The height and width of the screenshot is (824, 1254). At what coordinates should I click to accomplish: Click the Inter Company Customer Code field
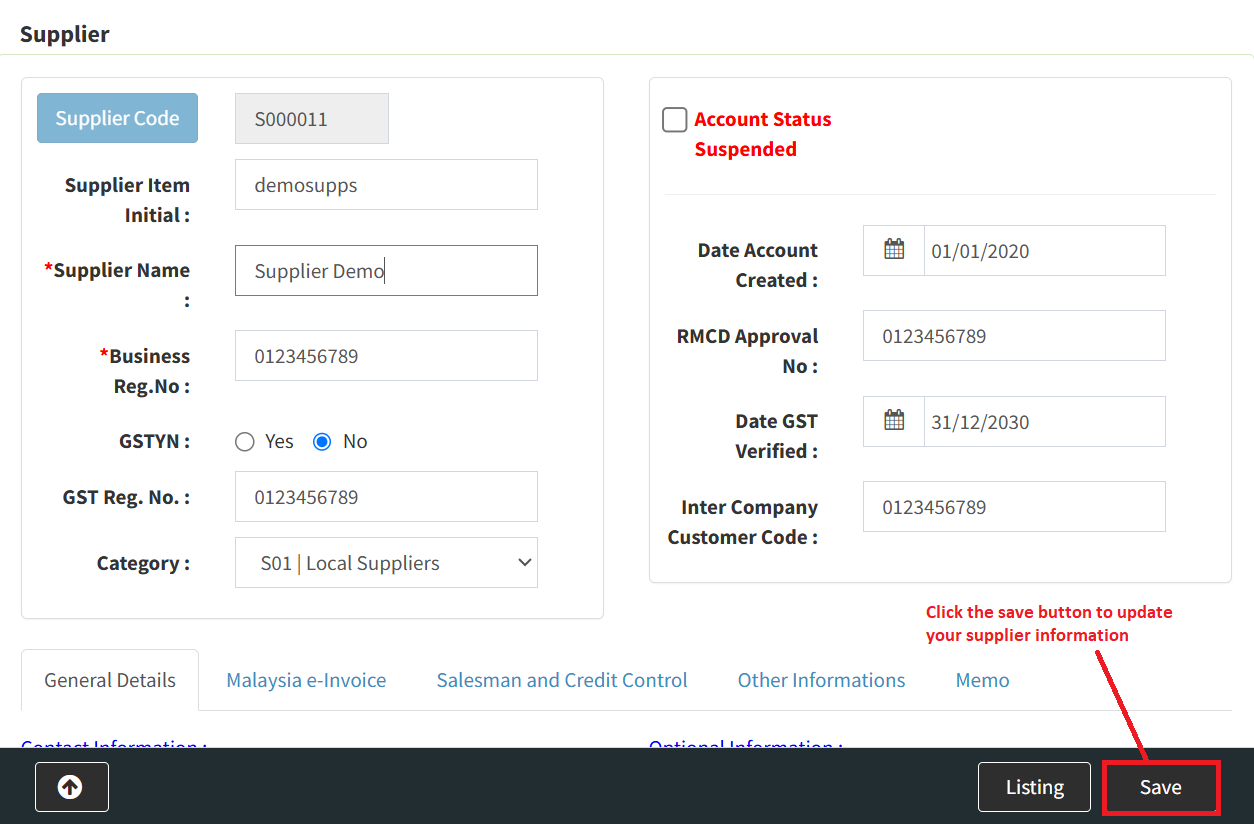pos(1014,507)
